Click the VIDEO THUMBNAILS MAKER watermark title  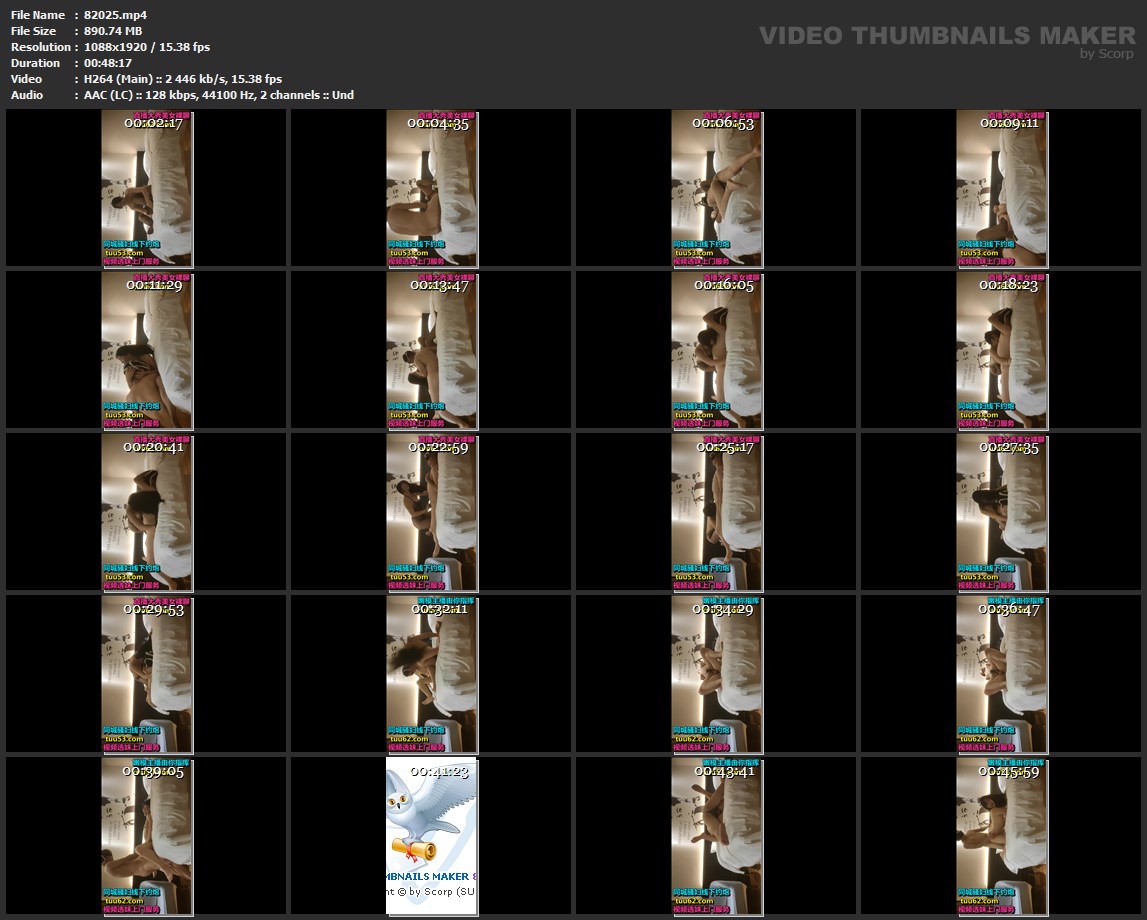coord(947,36)
